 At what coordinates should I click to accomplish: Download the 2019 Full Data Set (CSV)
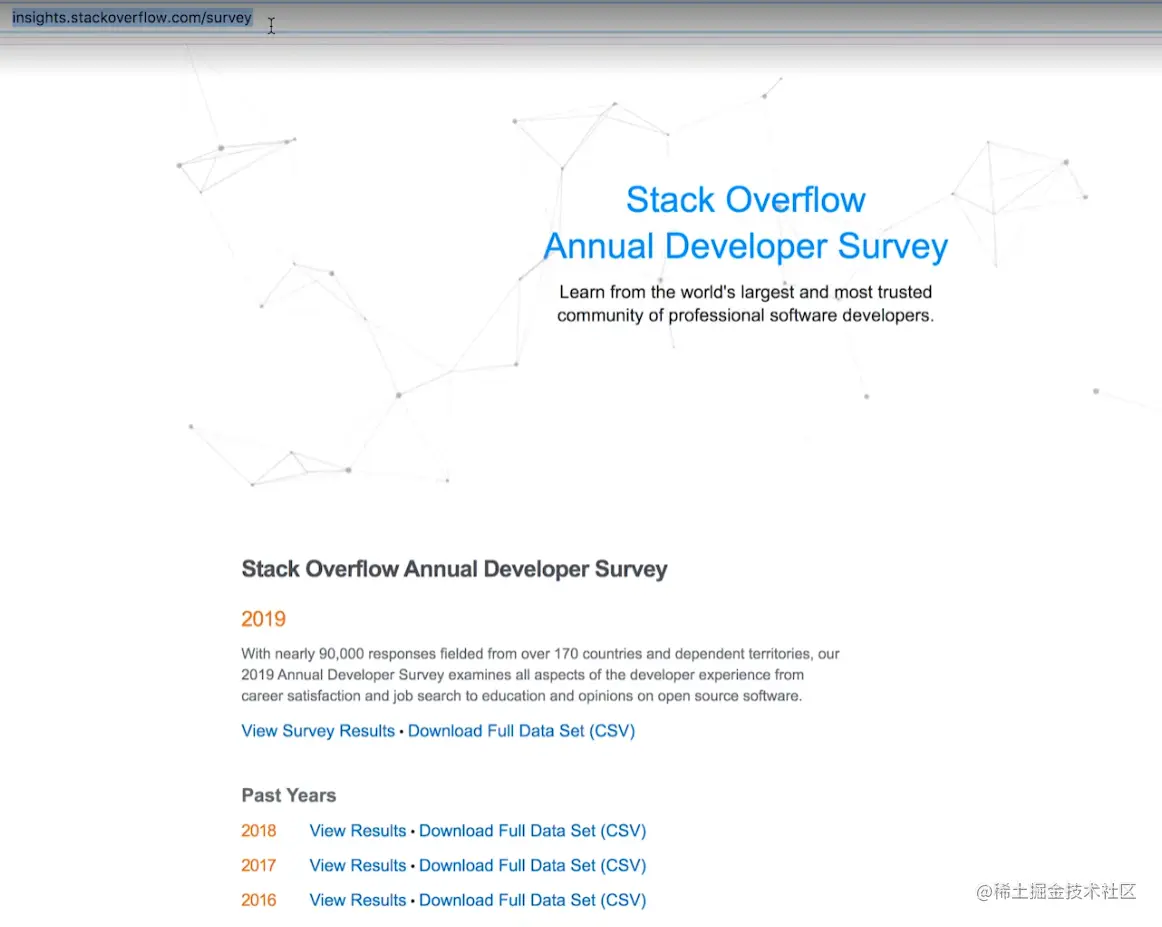(x=522, y=731)
